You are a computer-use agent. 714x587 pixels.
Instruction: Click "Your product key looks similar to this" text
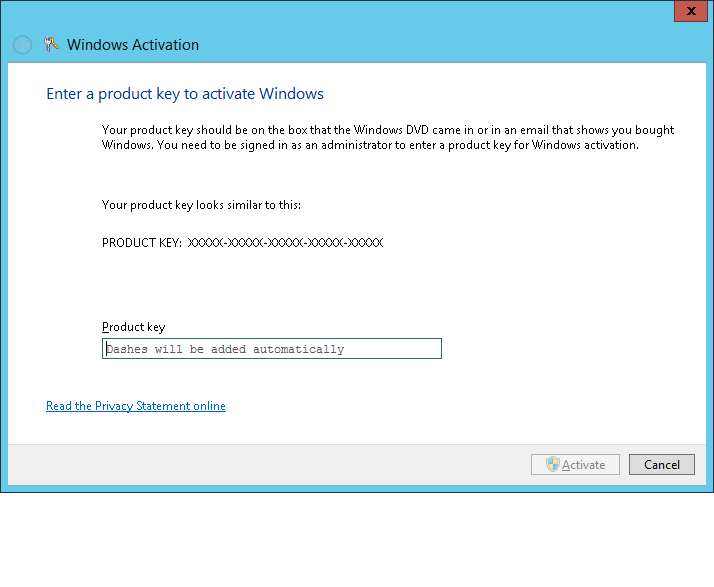(x=201, y=205)
